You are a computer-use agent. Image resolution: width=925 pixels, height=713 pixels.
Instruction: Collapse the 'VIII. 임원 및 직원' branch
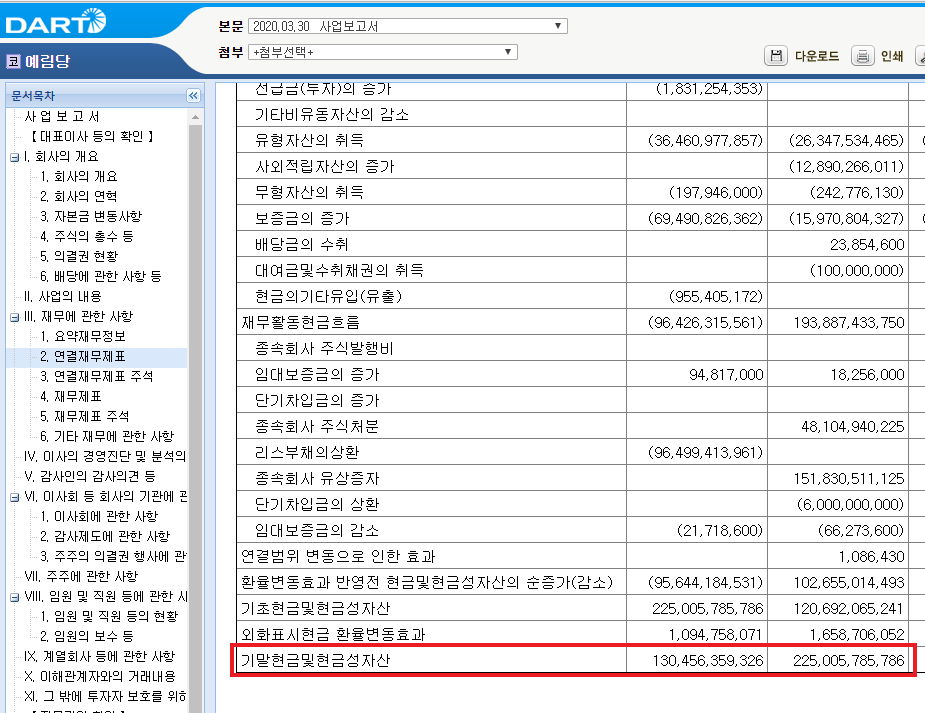[x=16, y=596]
